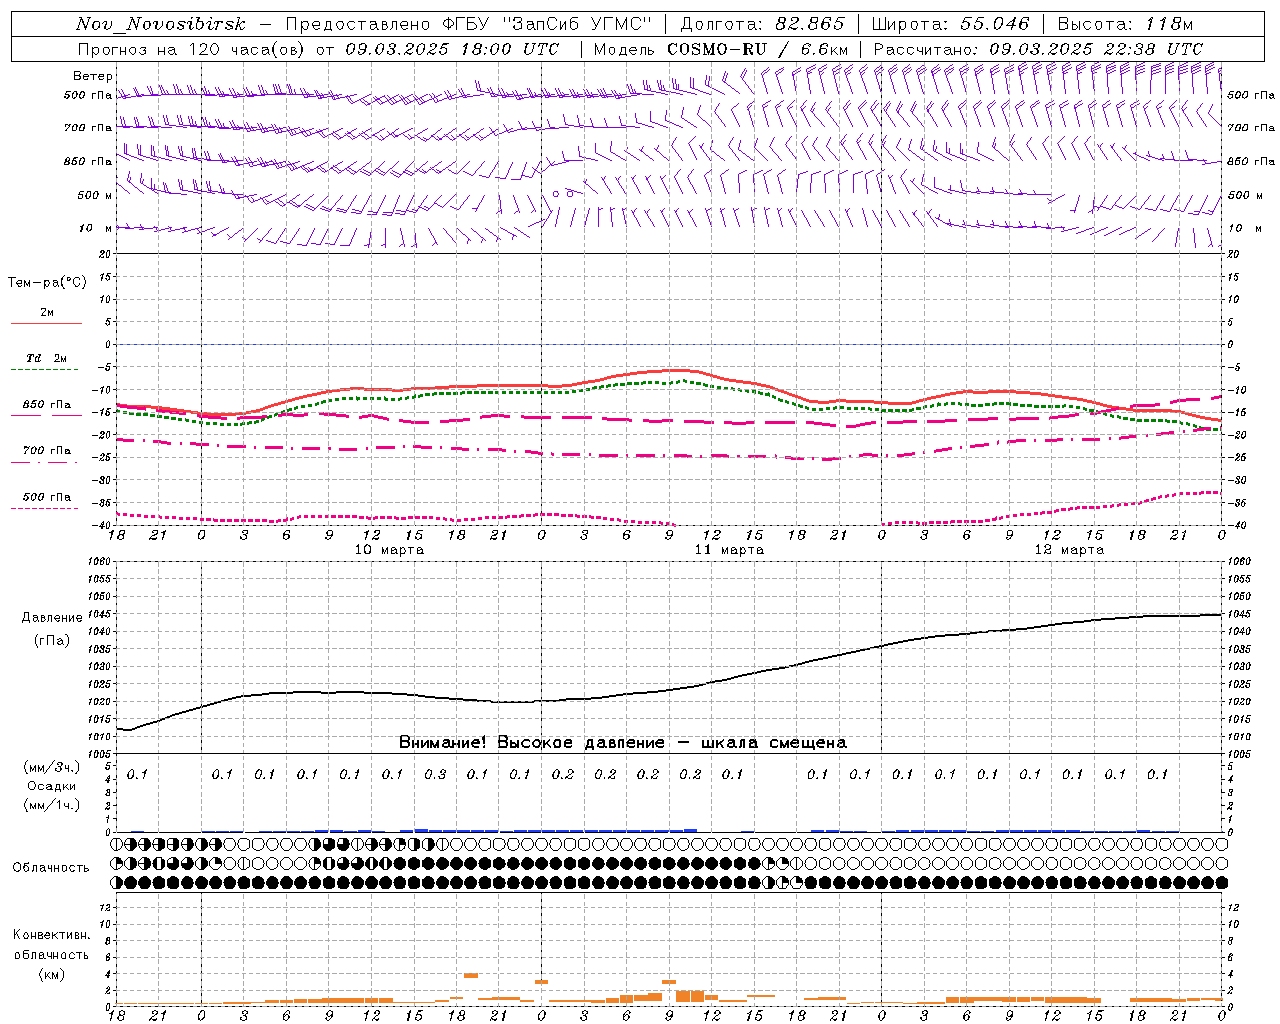
Task: Click the 'Облачность' cloud cover label
Action: tap(51, 867)
